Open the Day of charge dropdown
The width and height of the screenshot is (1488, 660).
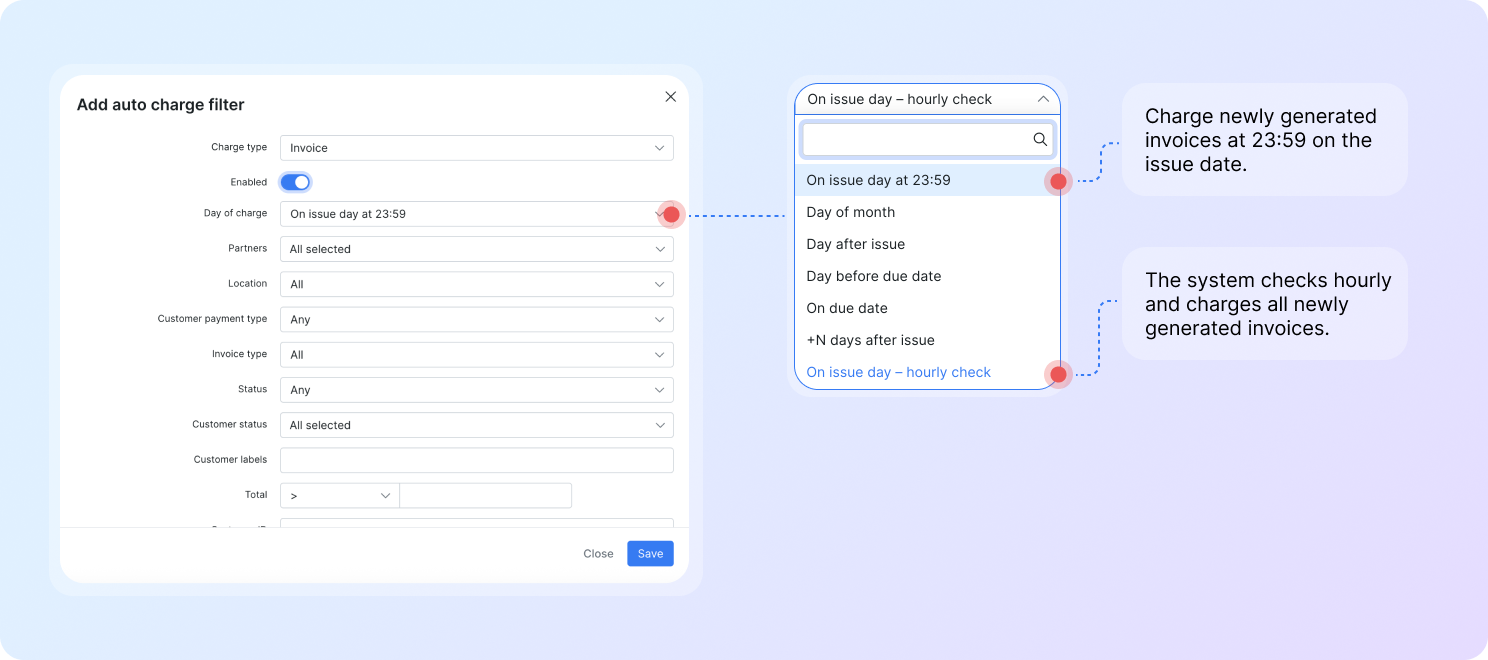tap(477, 214)
